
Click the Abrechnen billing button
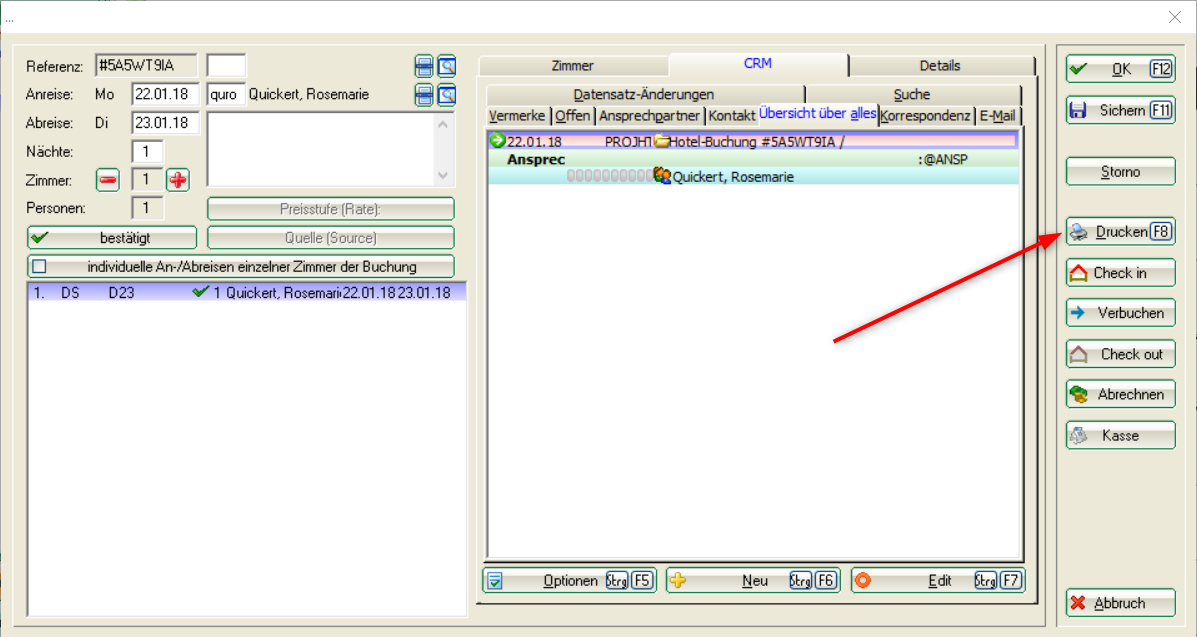point(1120,394)
